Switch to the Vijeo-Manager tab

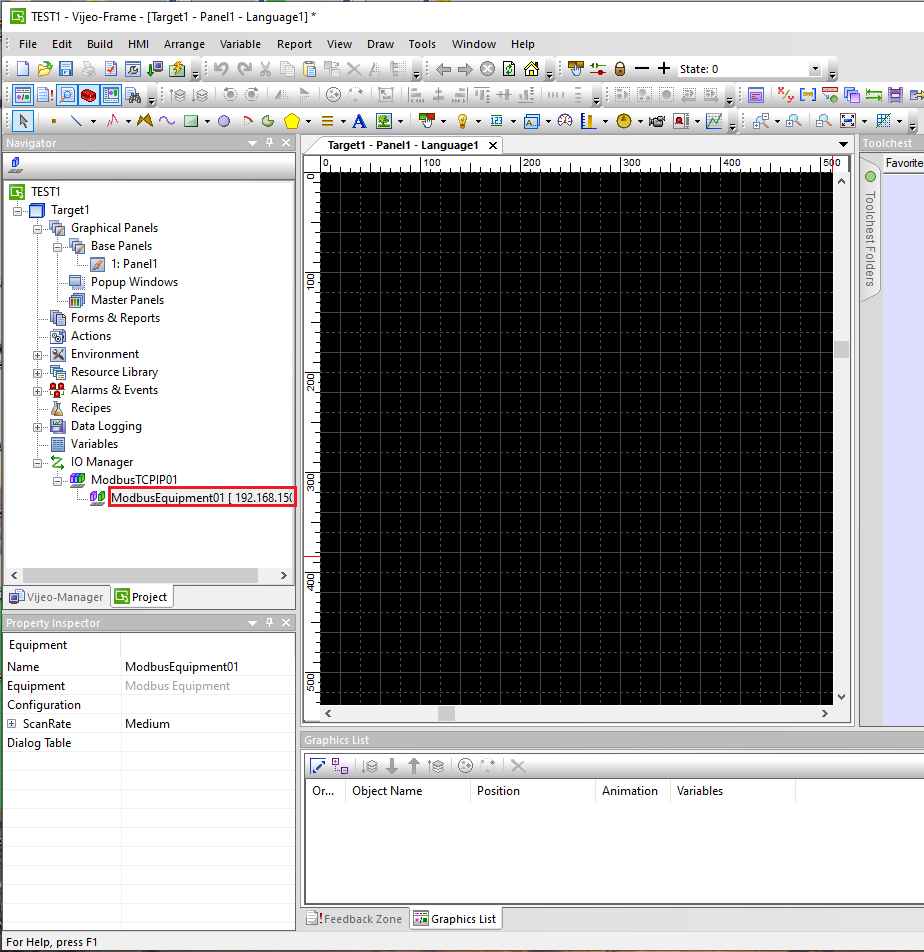[57, 597]
